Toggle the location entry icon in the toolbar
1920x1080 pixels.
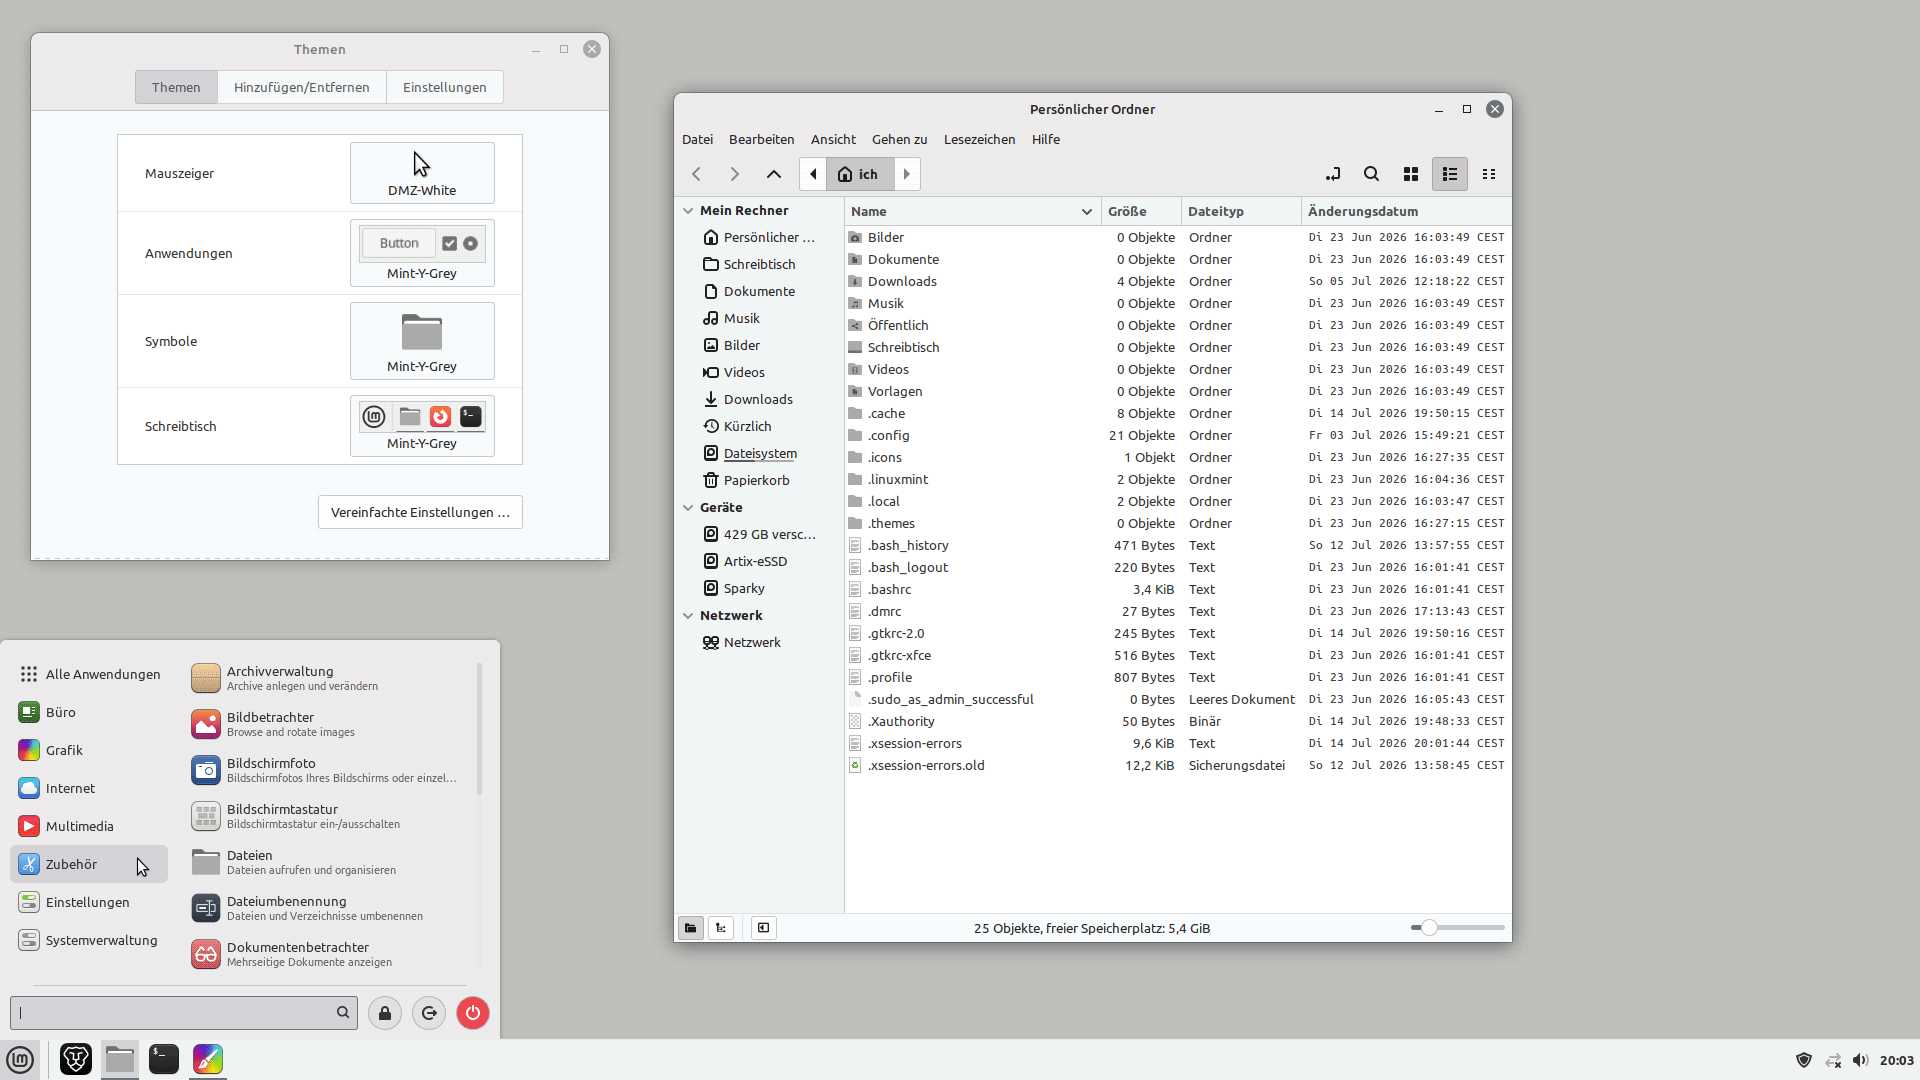1332,174
